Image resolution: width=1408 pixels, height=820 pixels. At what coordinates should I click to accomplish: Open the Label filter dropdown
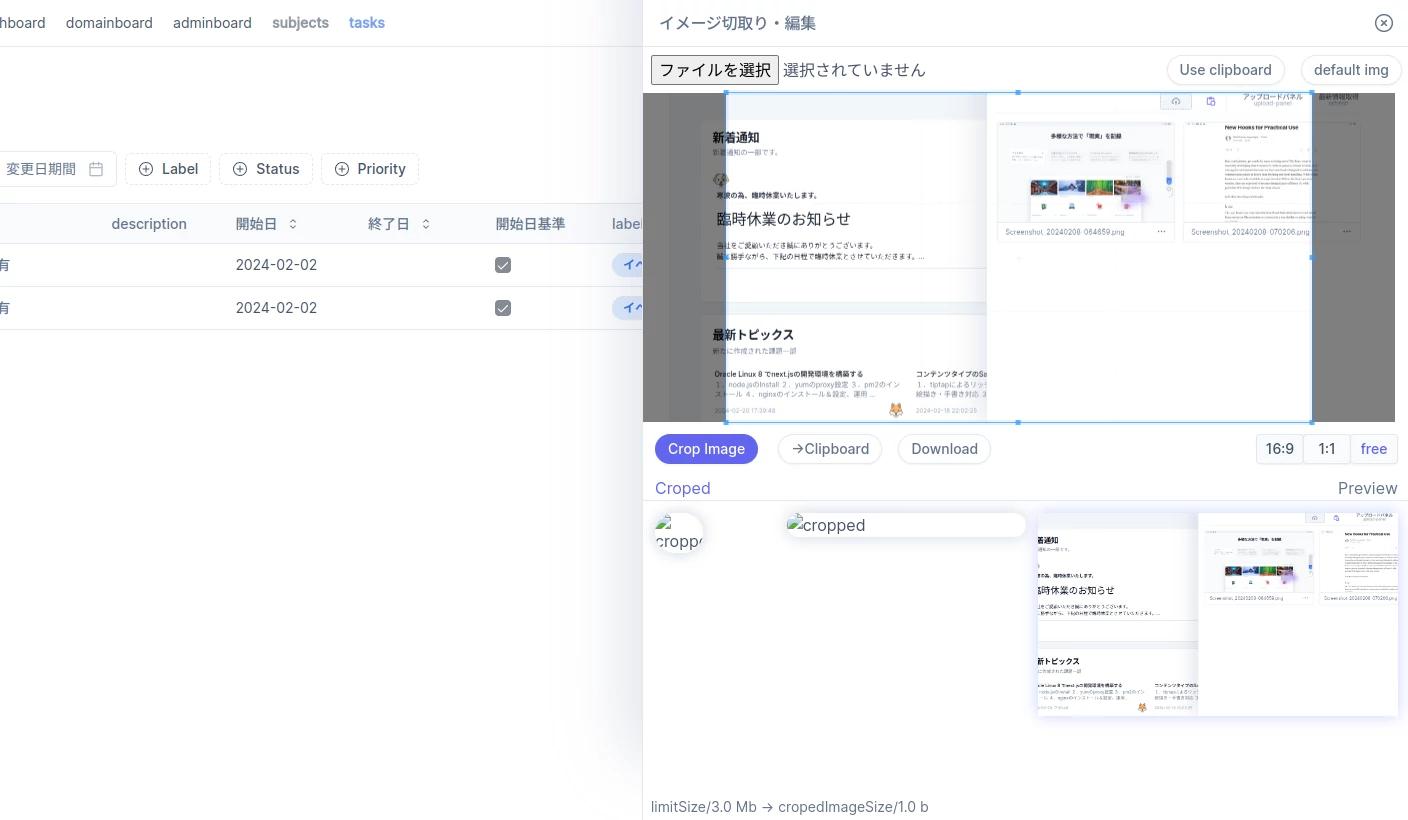coord(168,169)
